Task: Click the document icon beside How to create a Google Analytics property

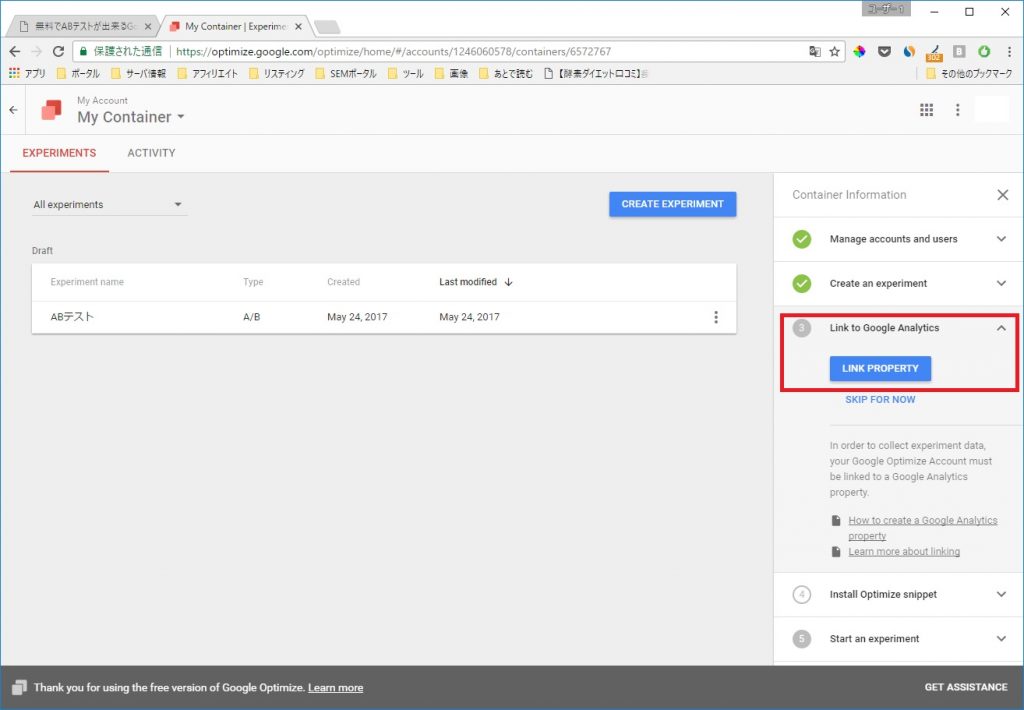Action: click(x=835, y=521)
